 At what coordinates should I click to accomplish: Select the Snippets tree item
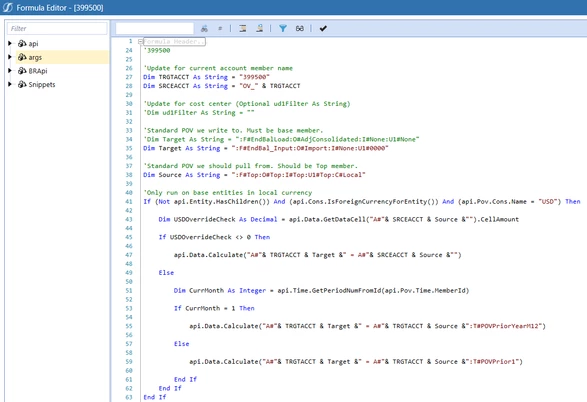pos(42,85)
